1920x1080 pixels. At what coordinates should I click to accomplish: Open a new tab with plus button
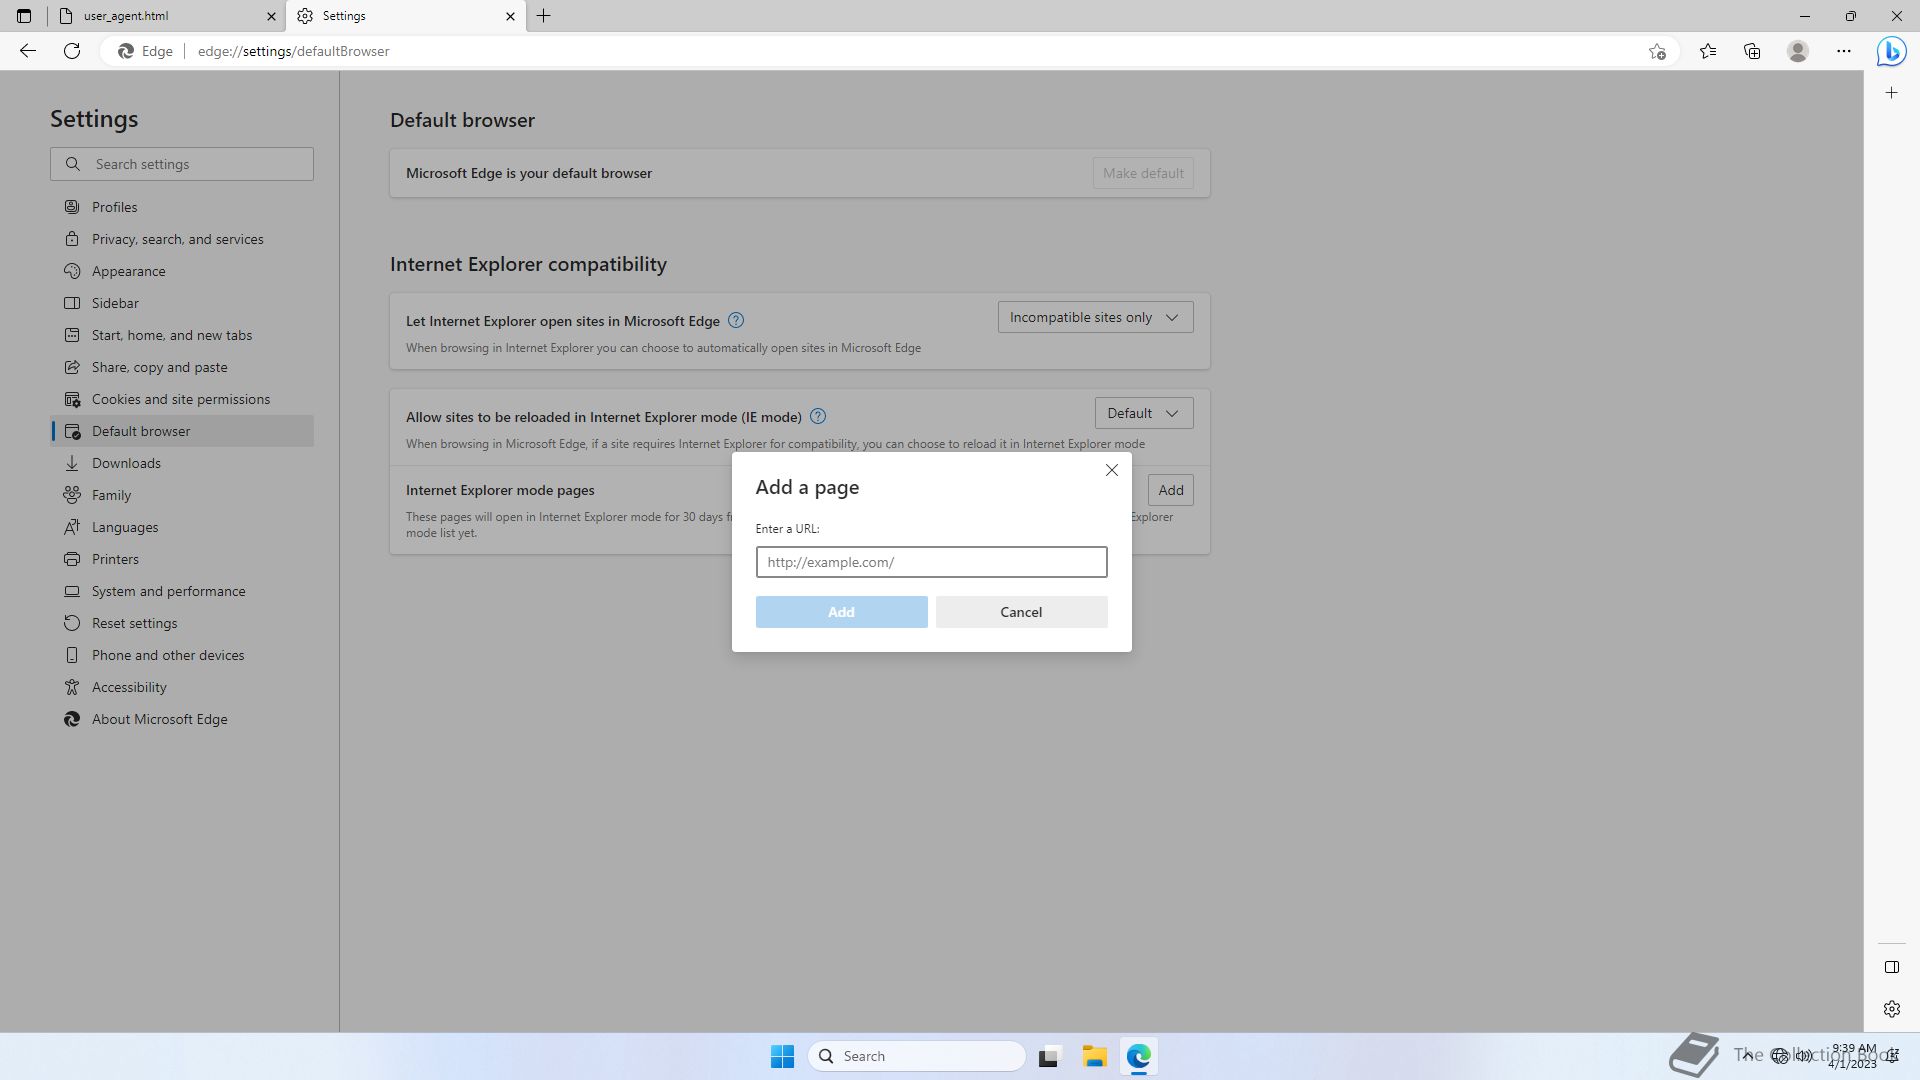[544, 16]
